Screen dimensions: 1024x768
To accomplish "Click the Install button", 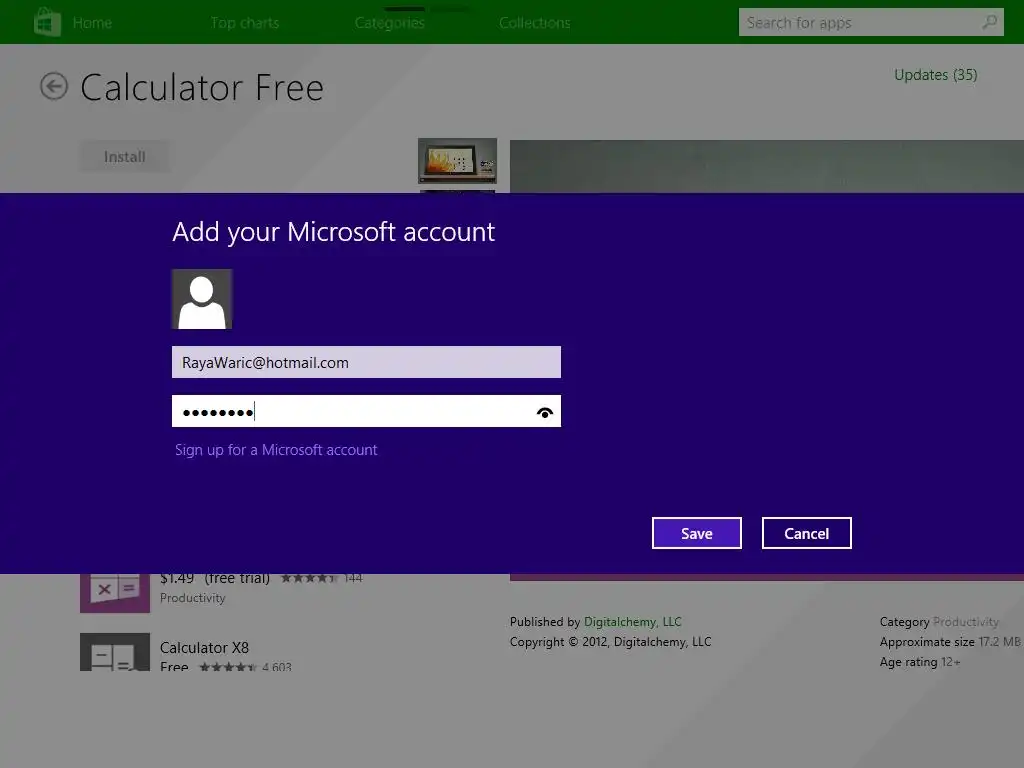I will (x=125, y=157).
